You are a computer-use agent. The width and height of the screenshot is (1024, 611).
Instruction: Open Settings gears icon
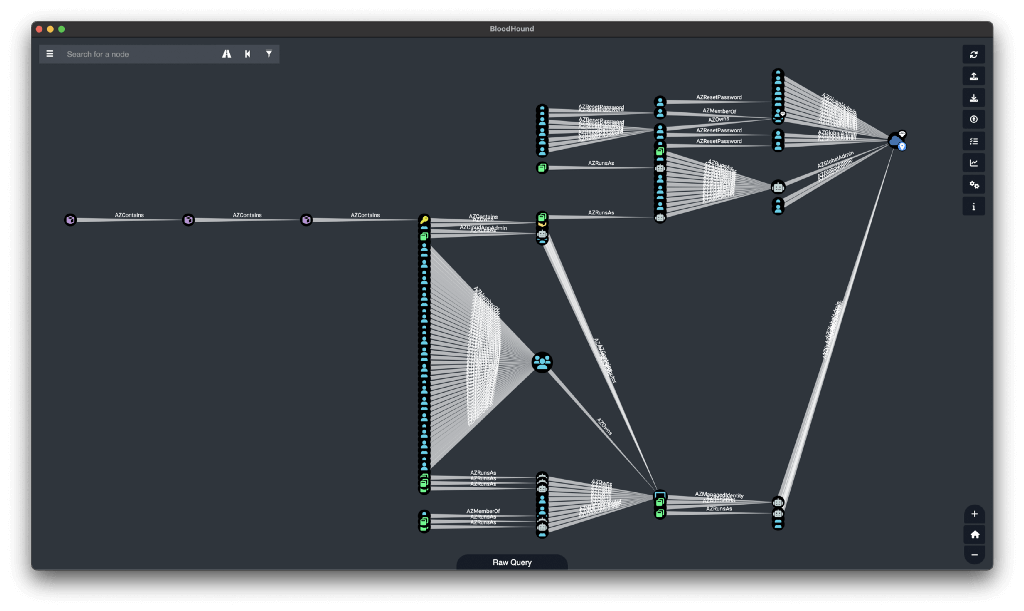point(974,185)
